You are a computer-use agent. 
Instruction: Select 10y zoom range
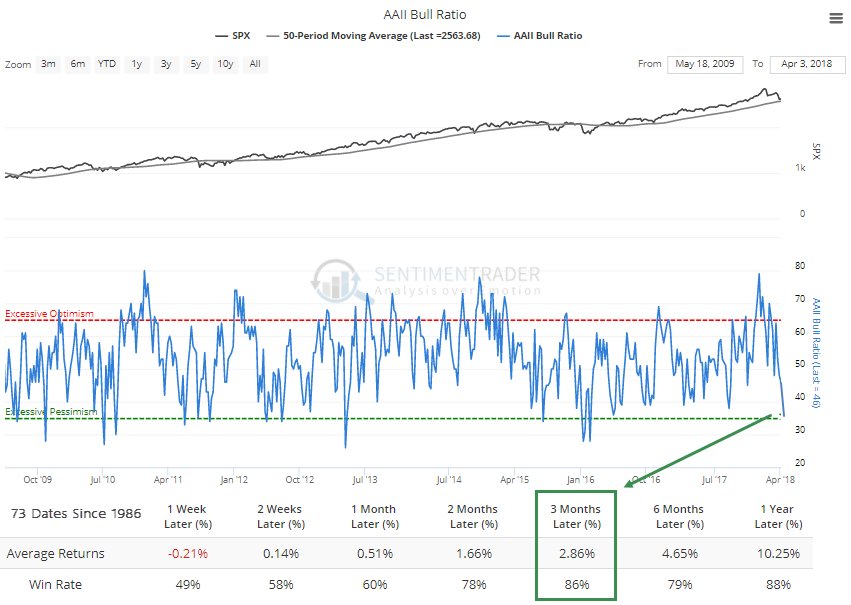pyautogui.click(x=225, y=64)
